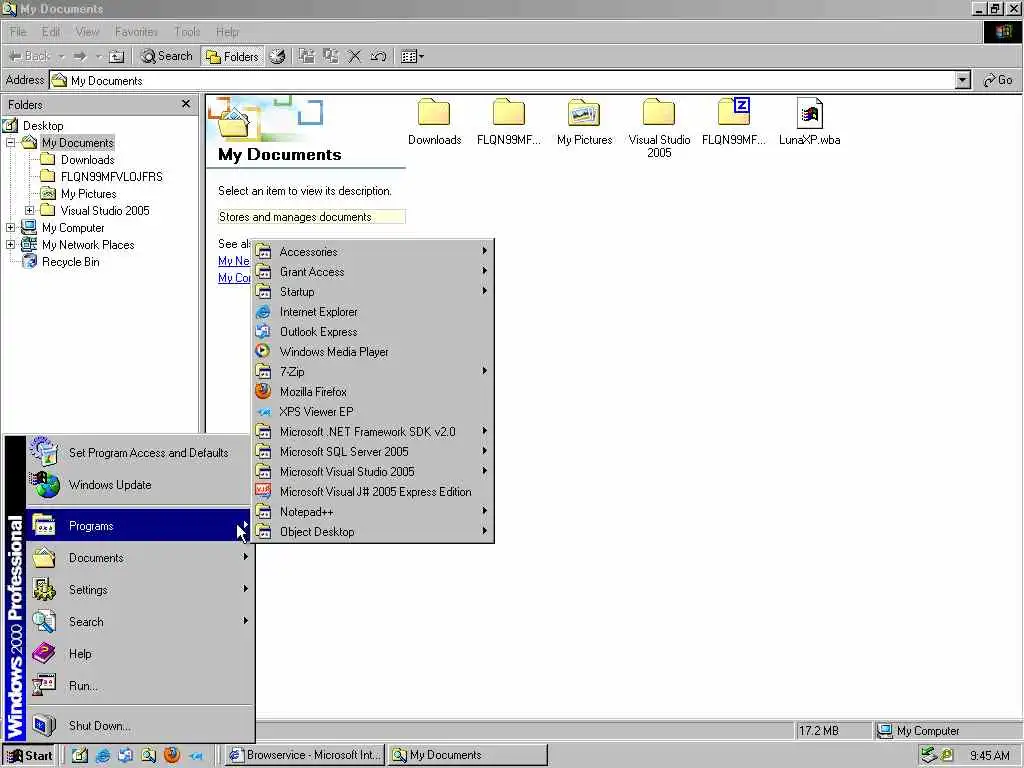Image resolution: width=1024 pixels, height=768 pixels.
Task: Expand the Object Desktop submenu arrow
Action: point(485,531)
